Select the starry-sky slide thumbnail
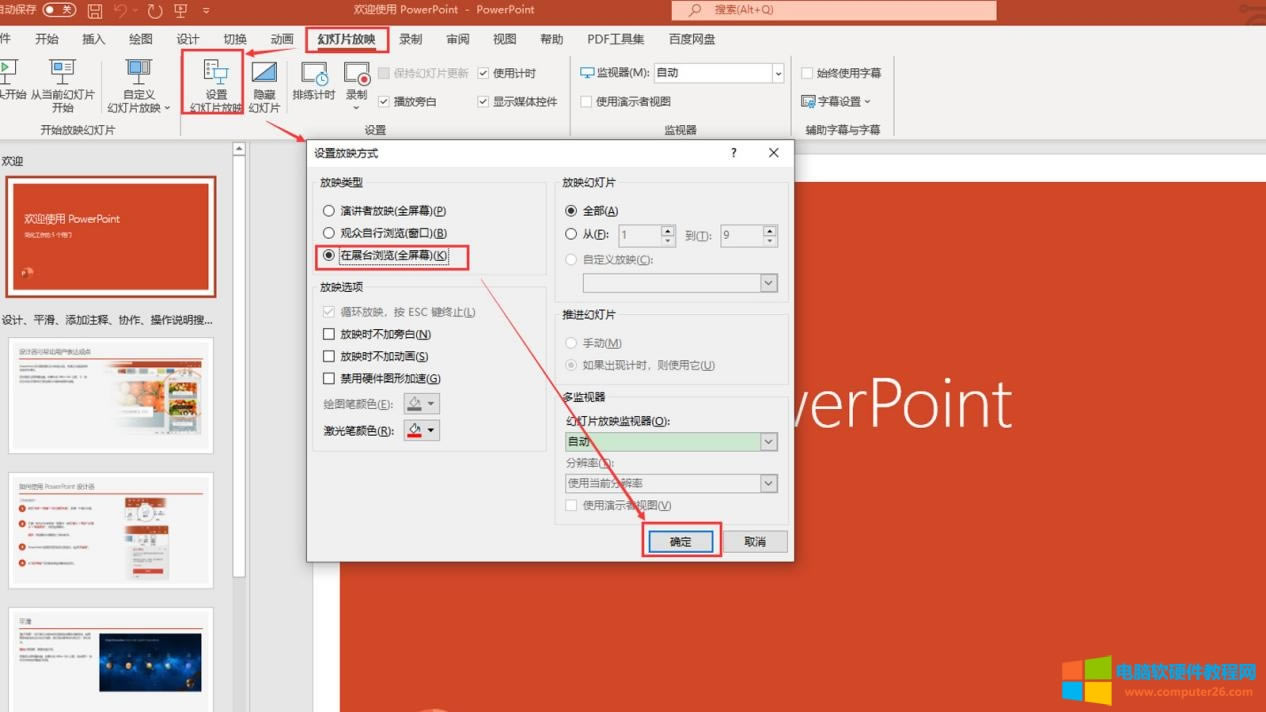 (x=111, y=659)
